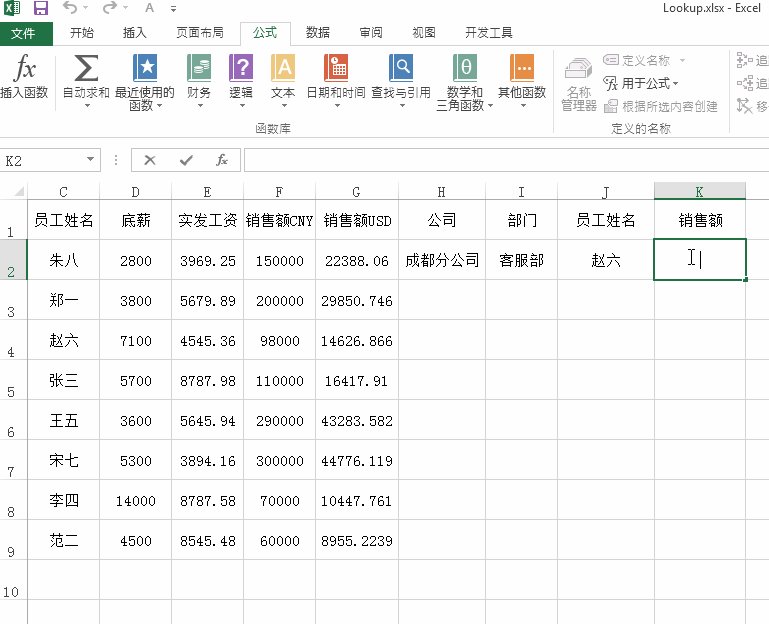
Task: Switch to the View (视图) tab
Action: coord(424,33)
